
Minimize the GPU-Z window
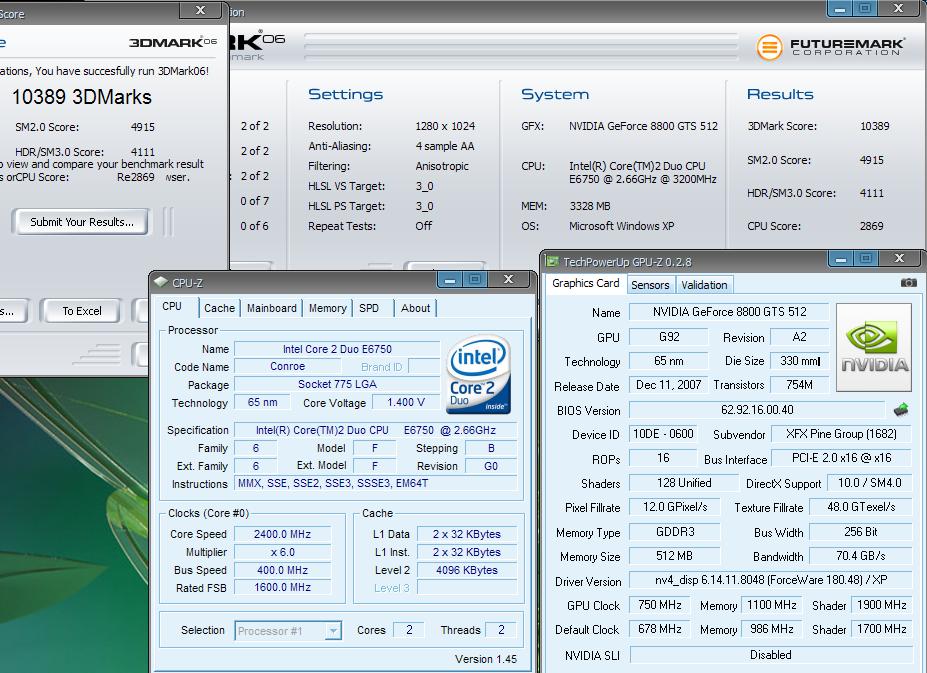click(841, 259)
